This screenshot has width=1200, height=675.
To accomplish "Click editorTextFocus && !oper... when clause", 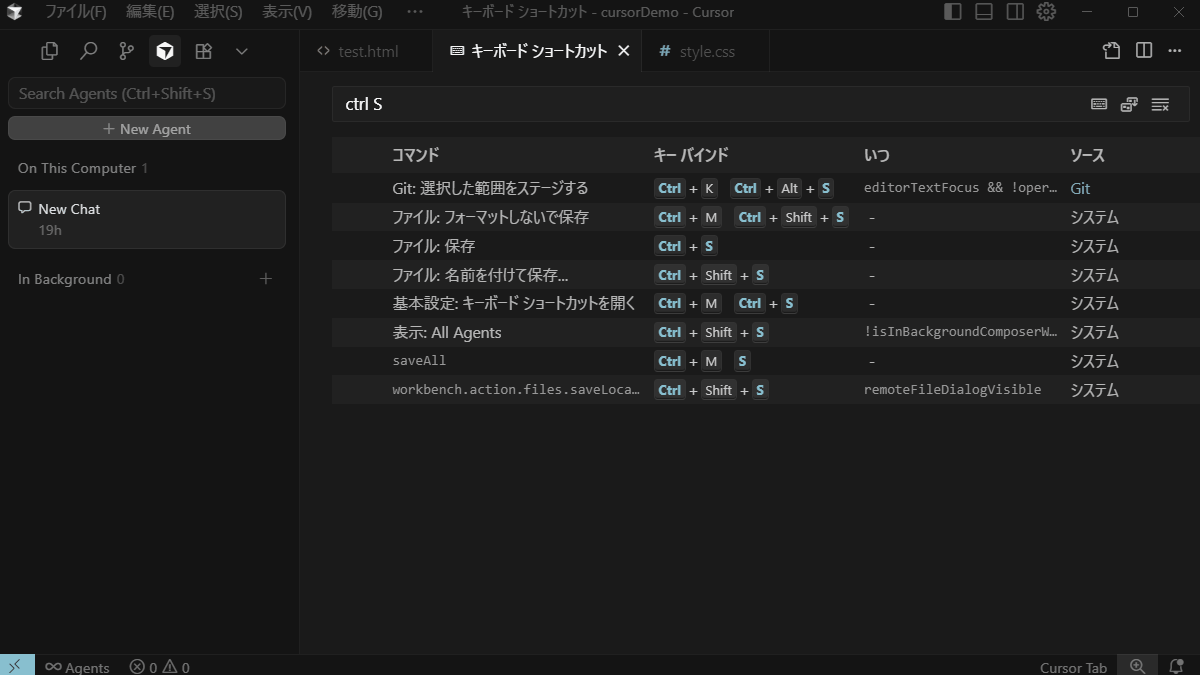I will (x=960, y=188).
